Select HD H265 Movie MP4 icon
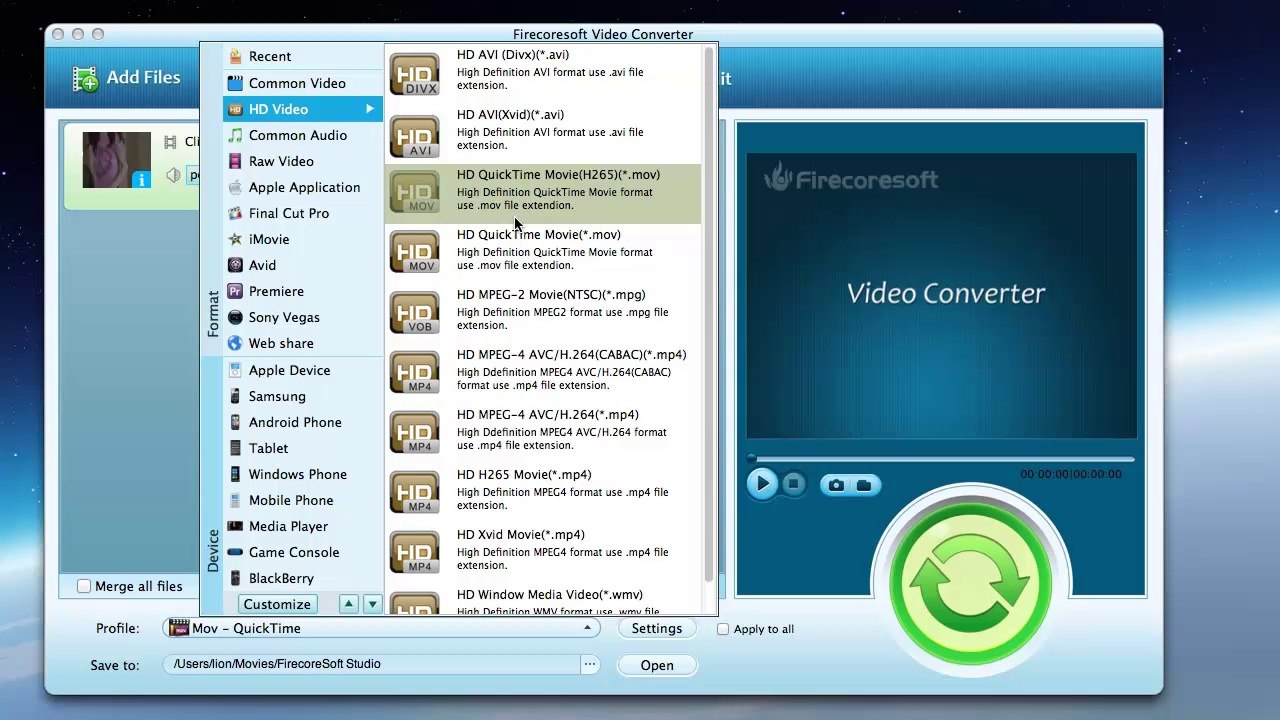The width and height of the screenshot is (1280, 720). click(414, 494)
